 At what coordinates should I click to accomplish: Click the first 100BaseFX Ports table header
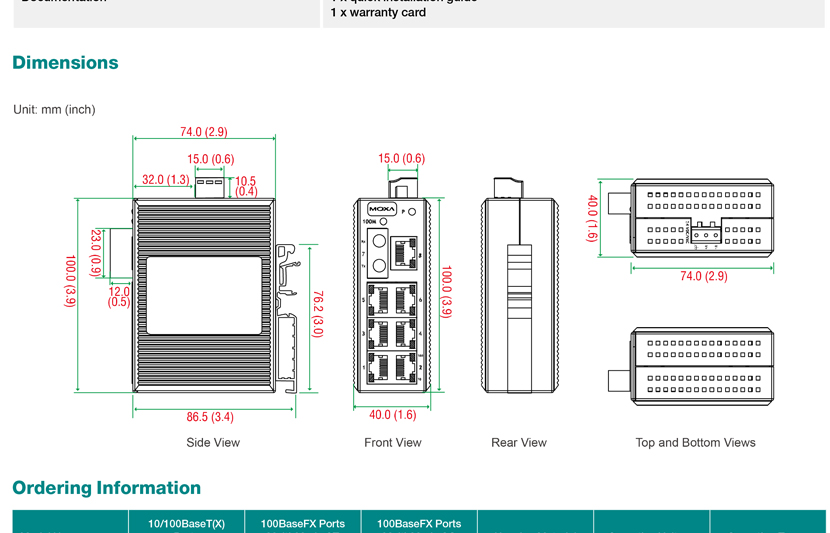303,524
